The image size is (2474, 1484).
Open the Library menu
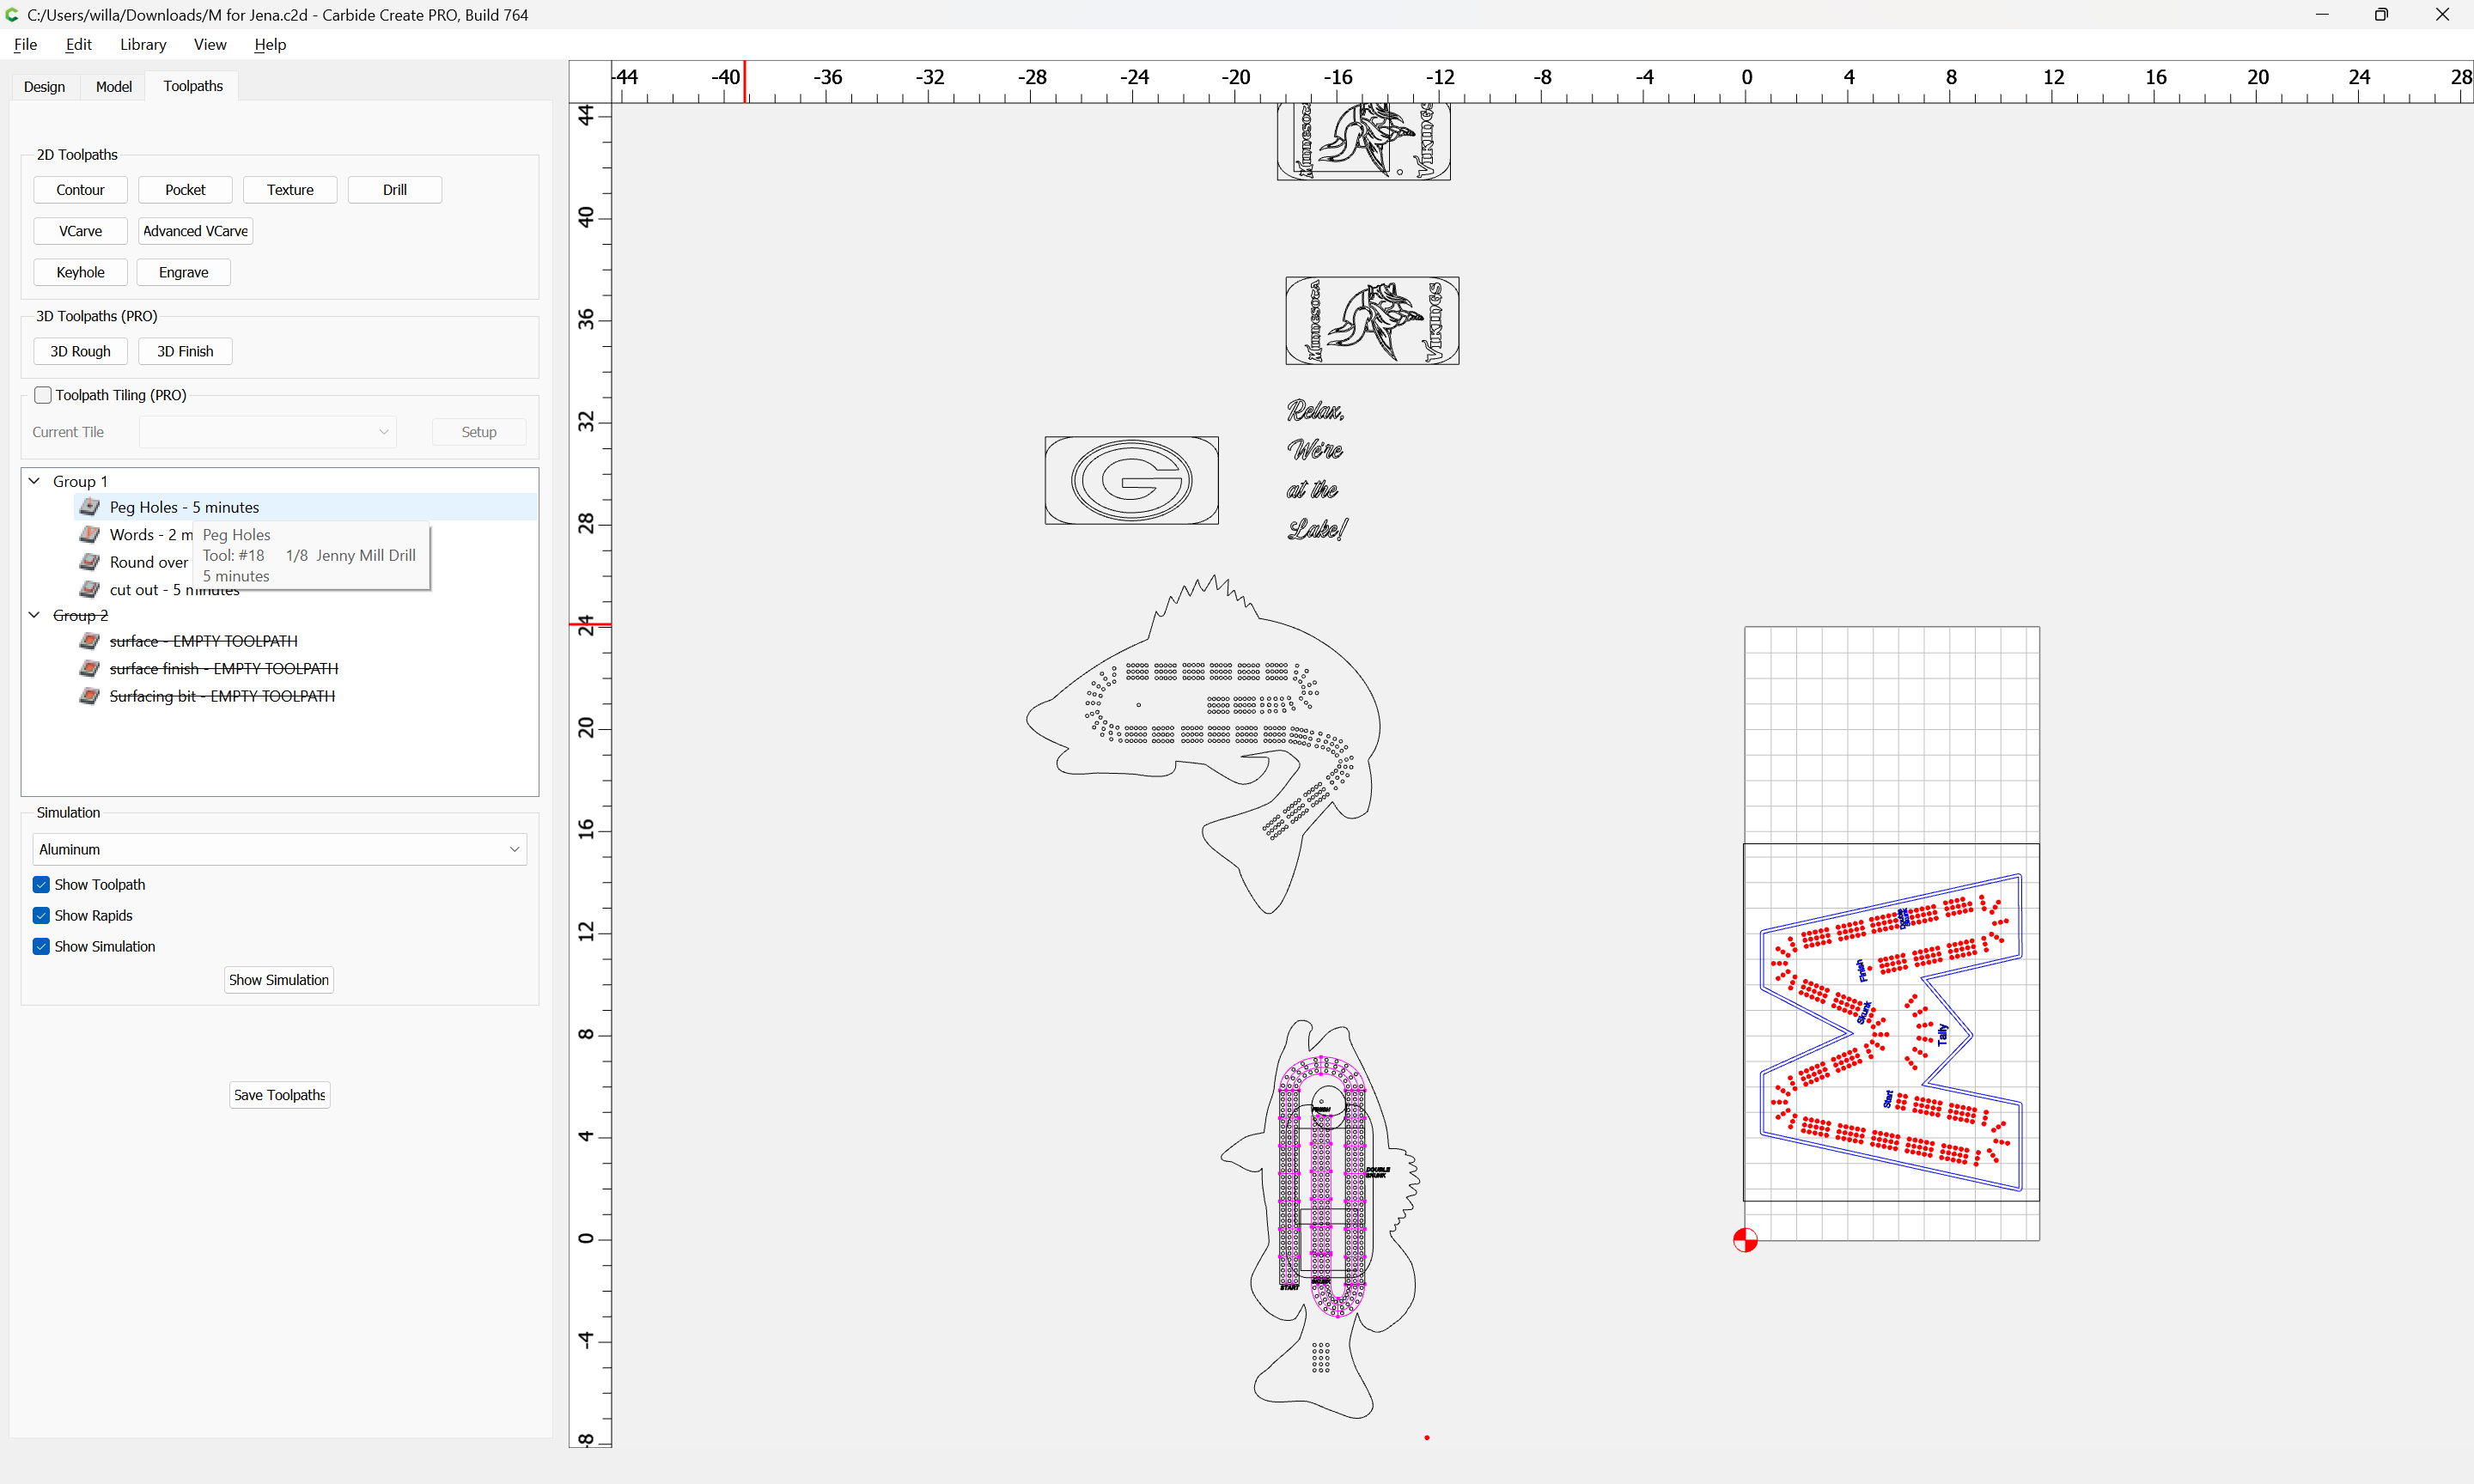point(143,44)
